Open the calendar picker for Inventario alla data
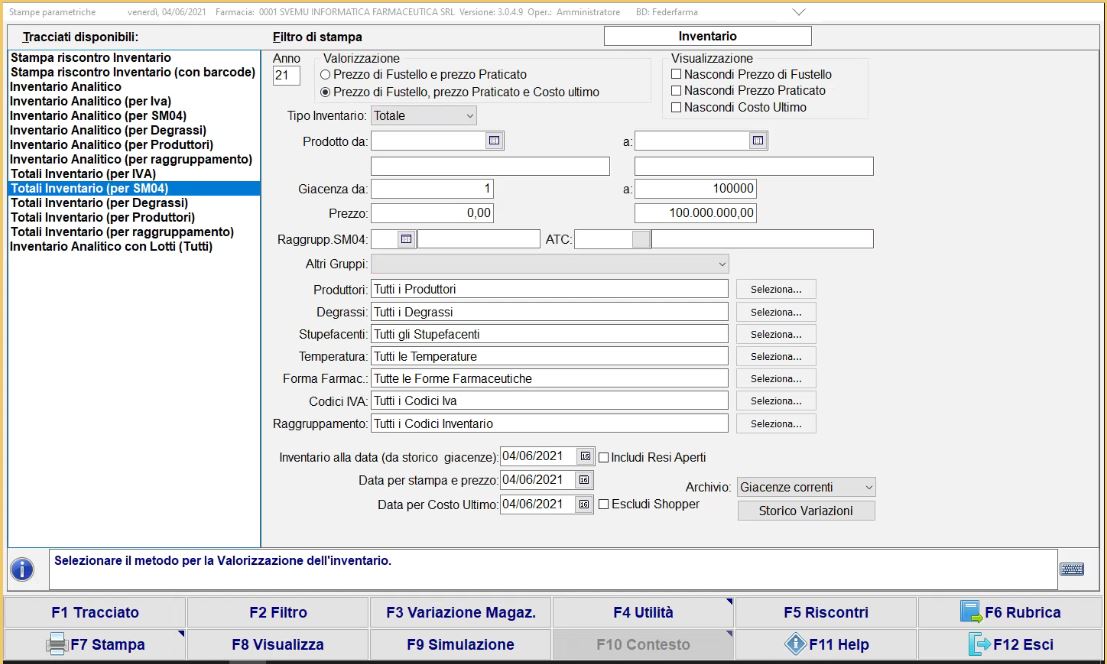 [x=586, y=456]
